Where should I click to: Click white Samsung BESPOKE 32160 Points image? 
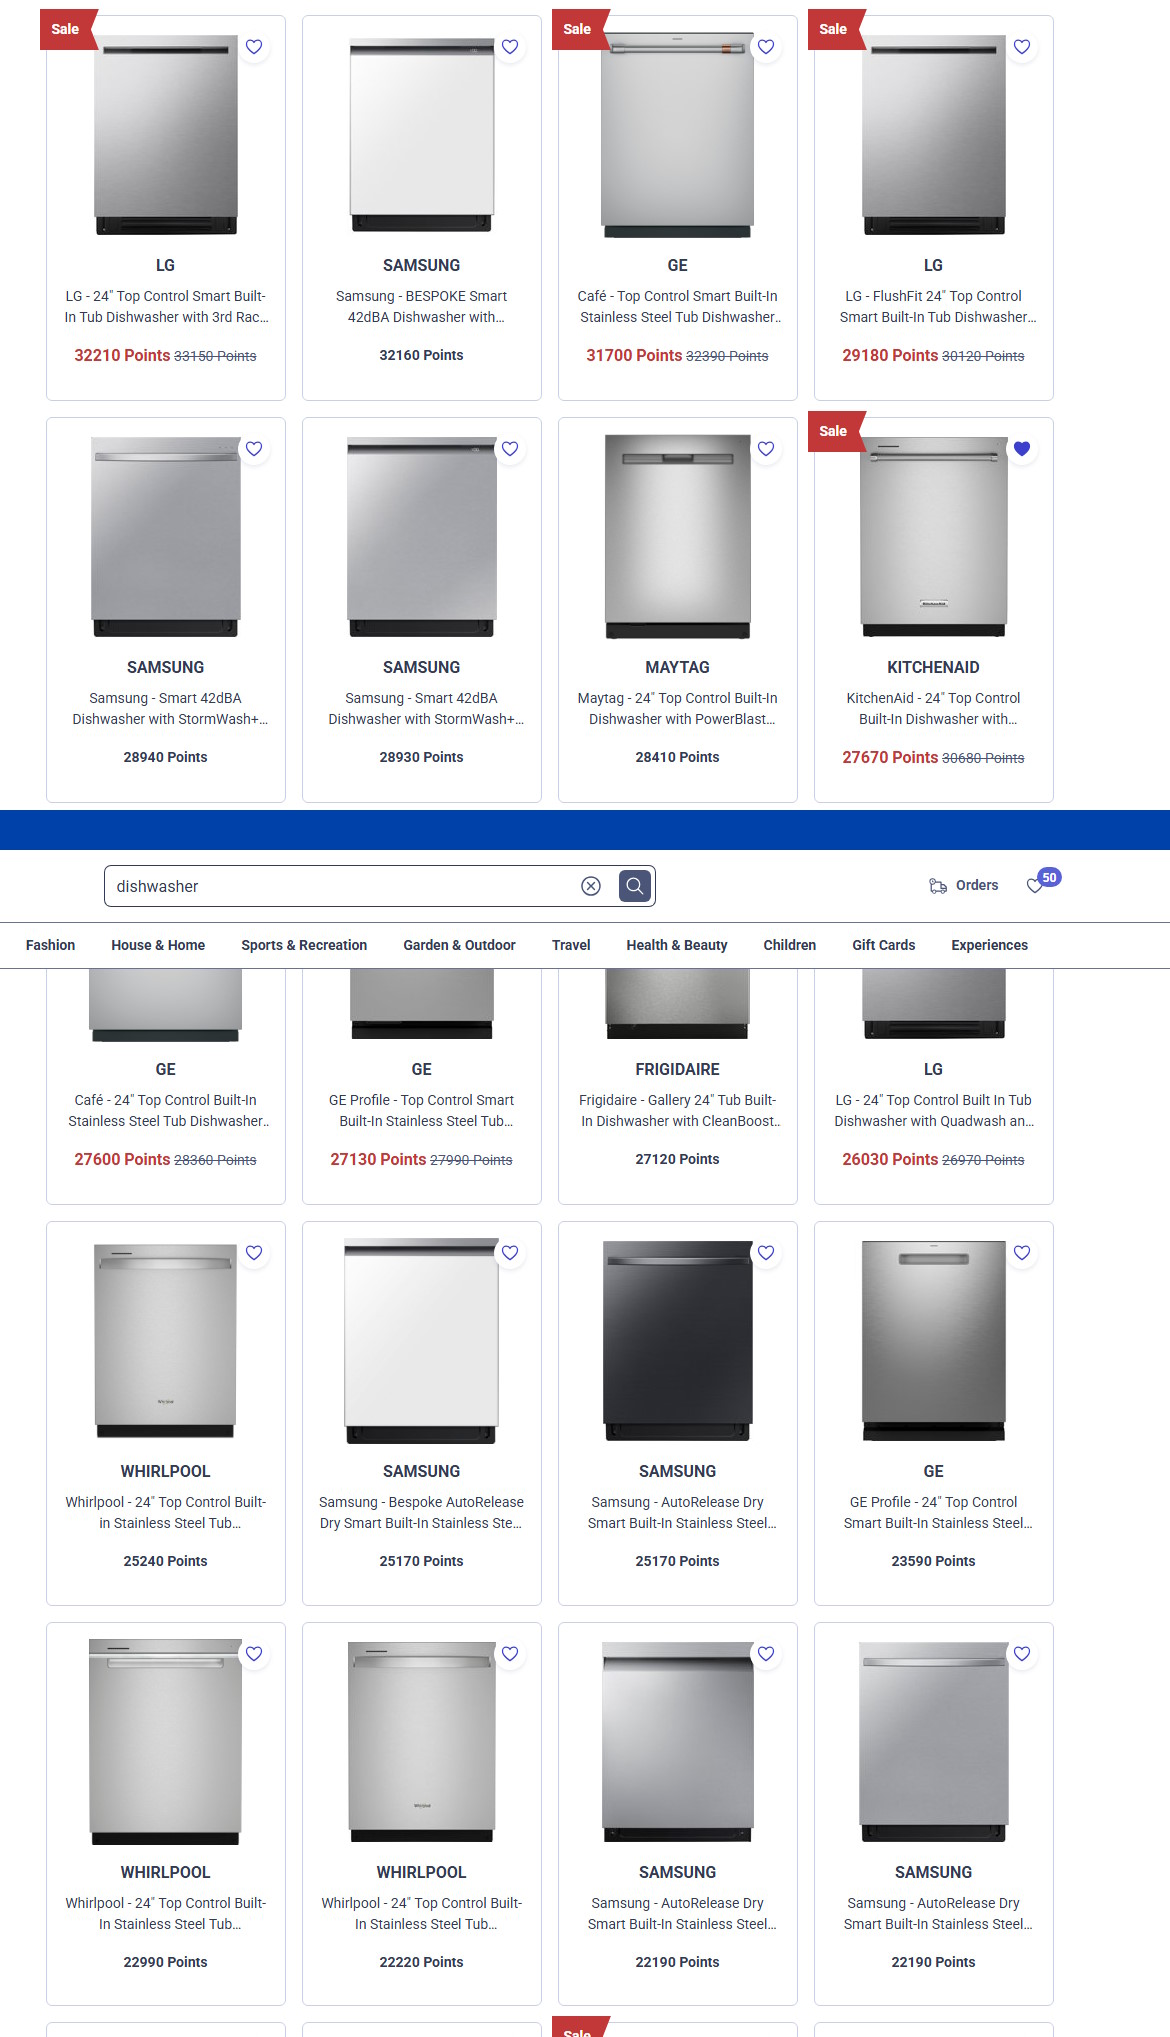(x=422, y=136)
